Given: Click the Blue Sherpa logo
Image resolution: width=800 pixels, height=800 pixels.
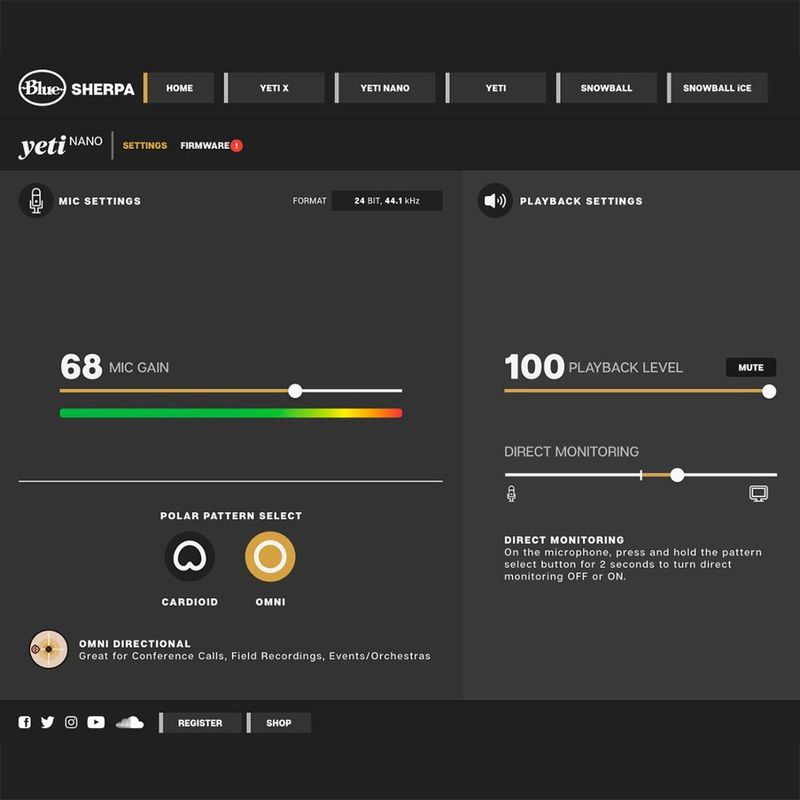Looking at the screenshot, I should (76, 88).
